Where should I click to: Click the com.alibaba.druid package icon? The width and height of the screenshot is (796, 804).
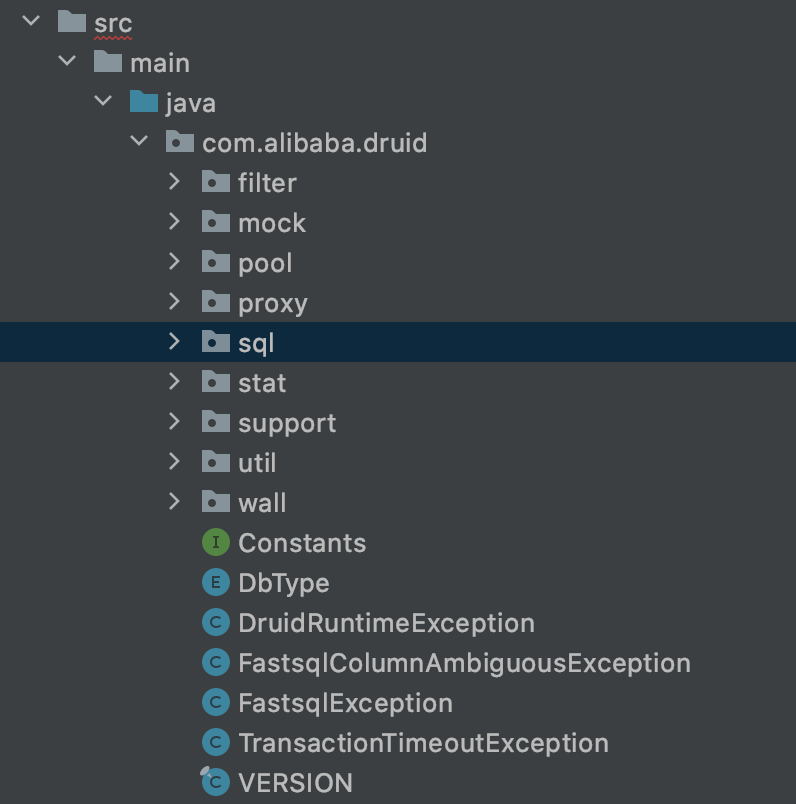tap(180, 142)
